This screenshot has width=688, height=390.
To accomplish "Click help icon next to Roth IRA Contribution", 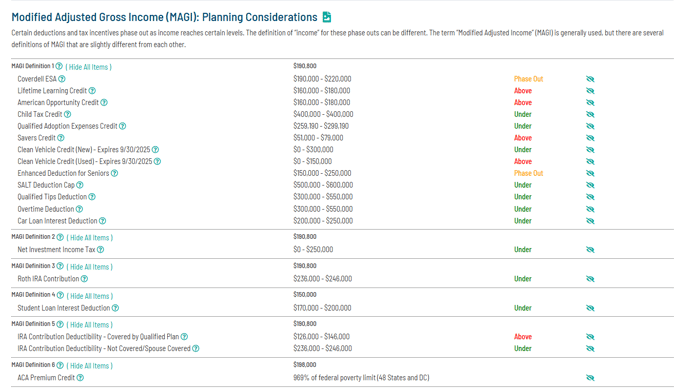I will pyautogui.click(x=84, y=279).
